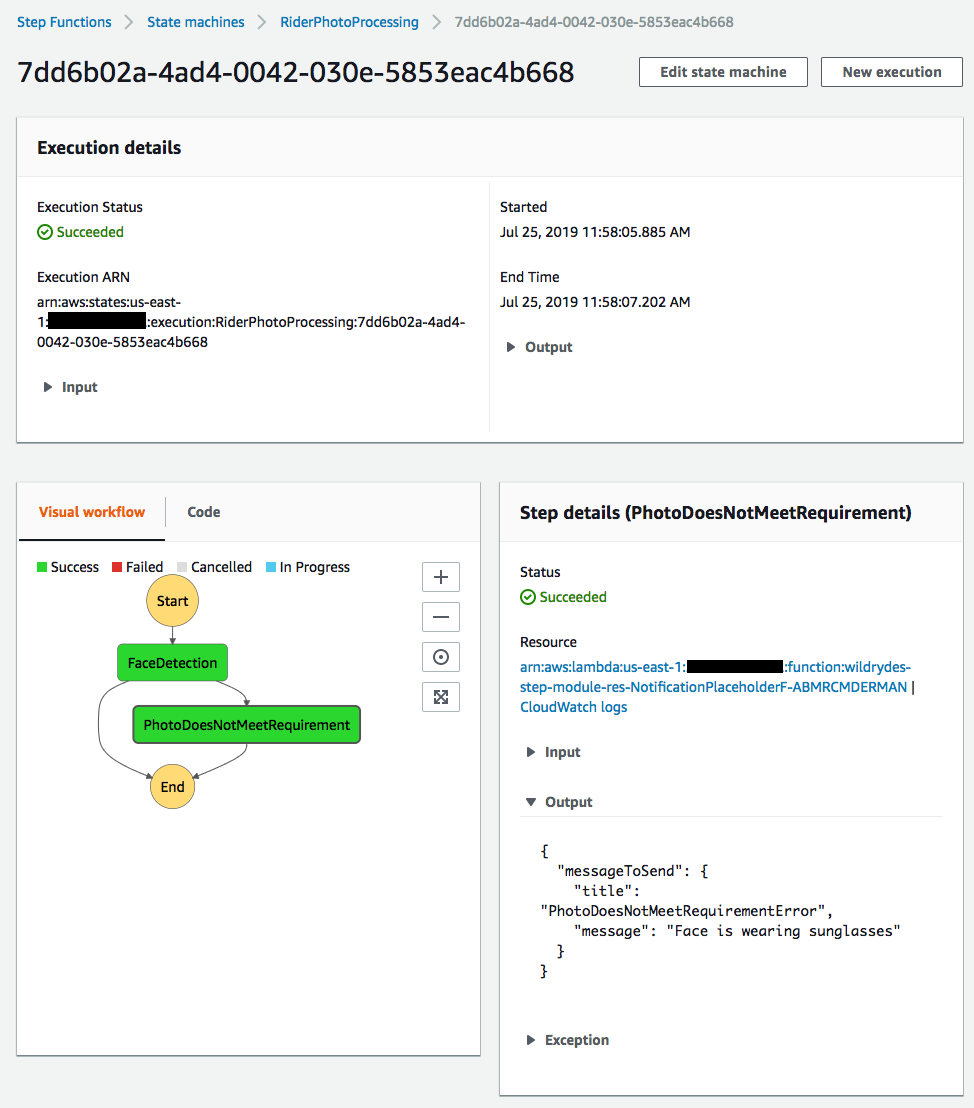Image resolution: width=974 pixels, height=1108 pixels.
Task: Go to State machines breadcrumb
Action: pos(196,22)
